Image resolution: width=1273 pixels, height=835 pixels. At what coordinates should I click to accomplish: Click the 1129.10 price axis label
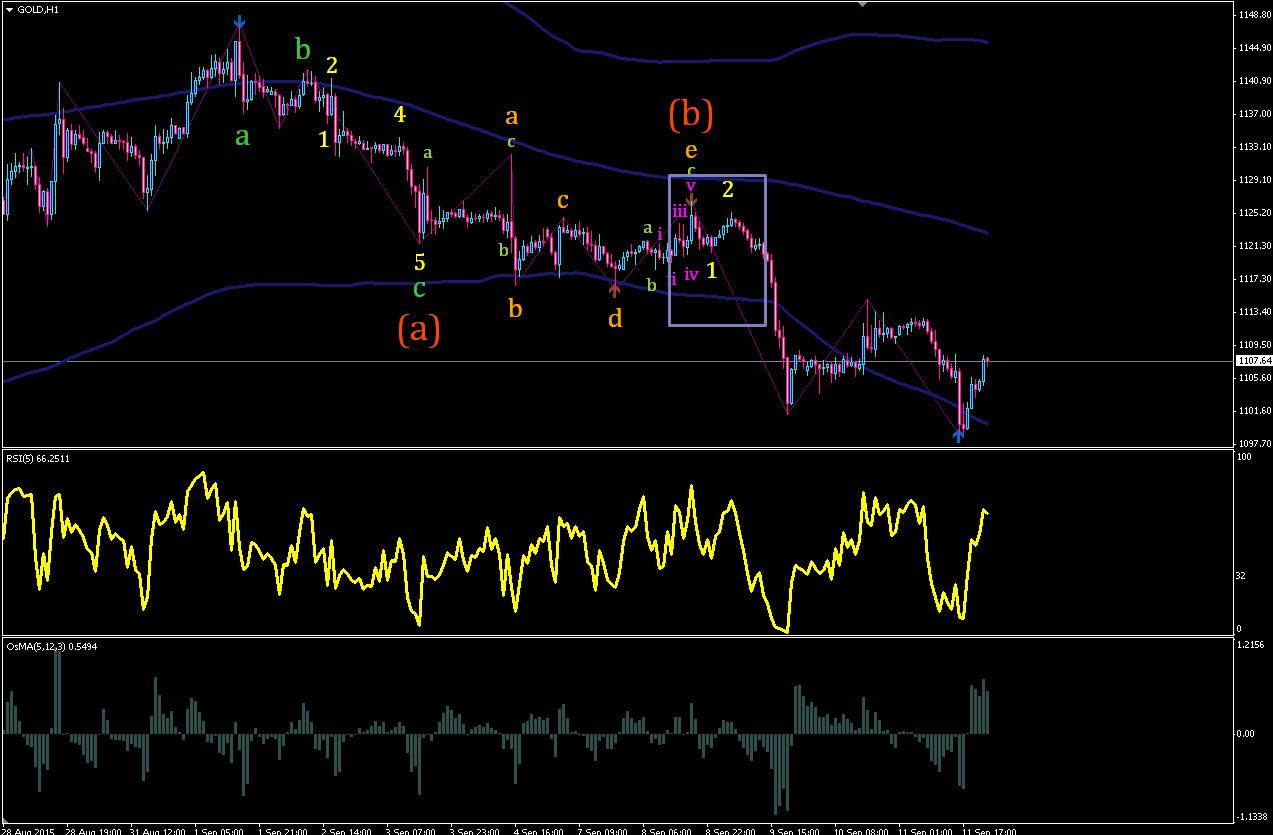tap(1253, 180)
